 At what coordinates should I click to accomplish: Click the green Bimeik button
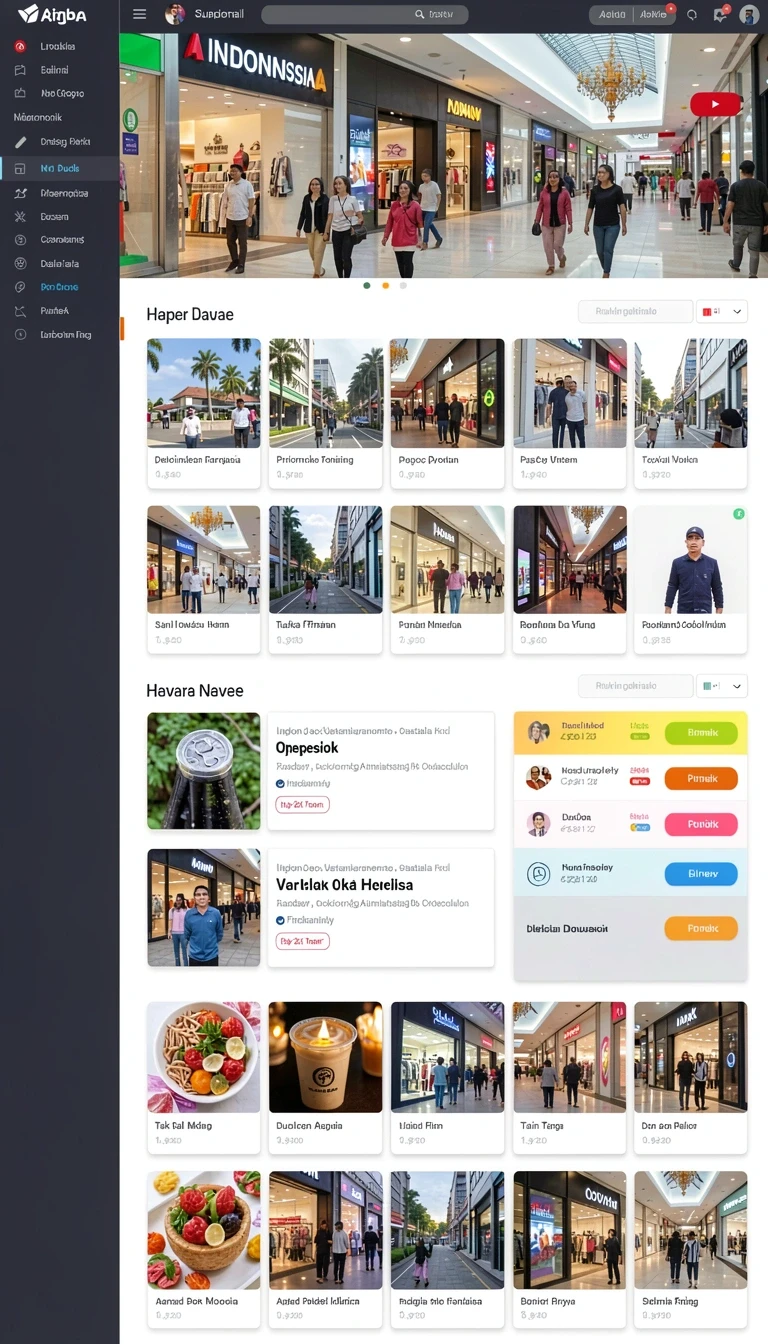(701, 732)
